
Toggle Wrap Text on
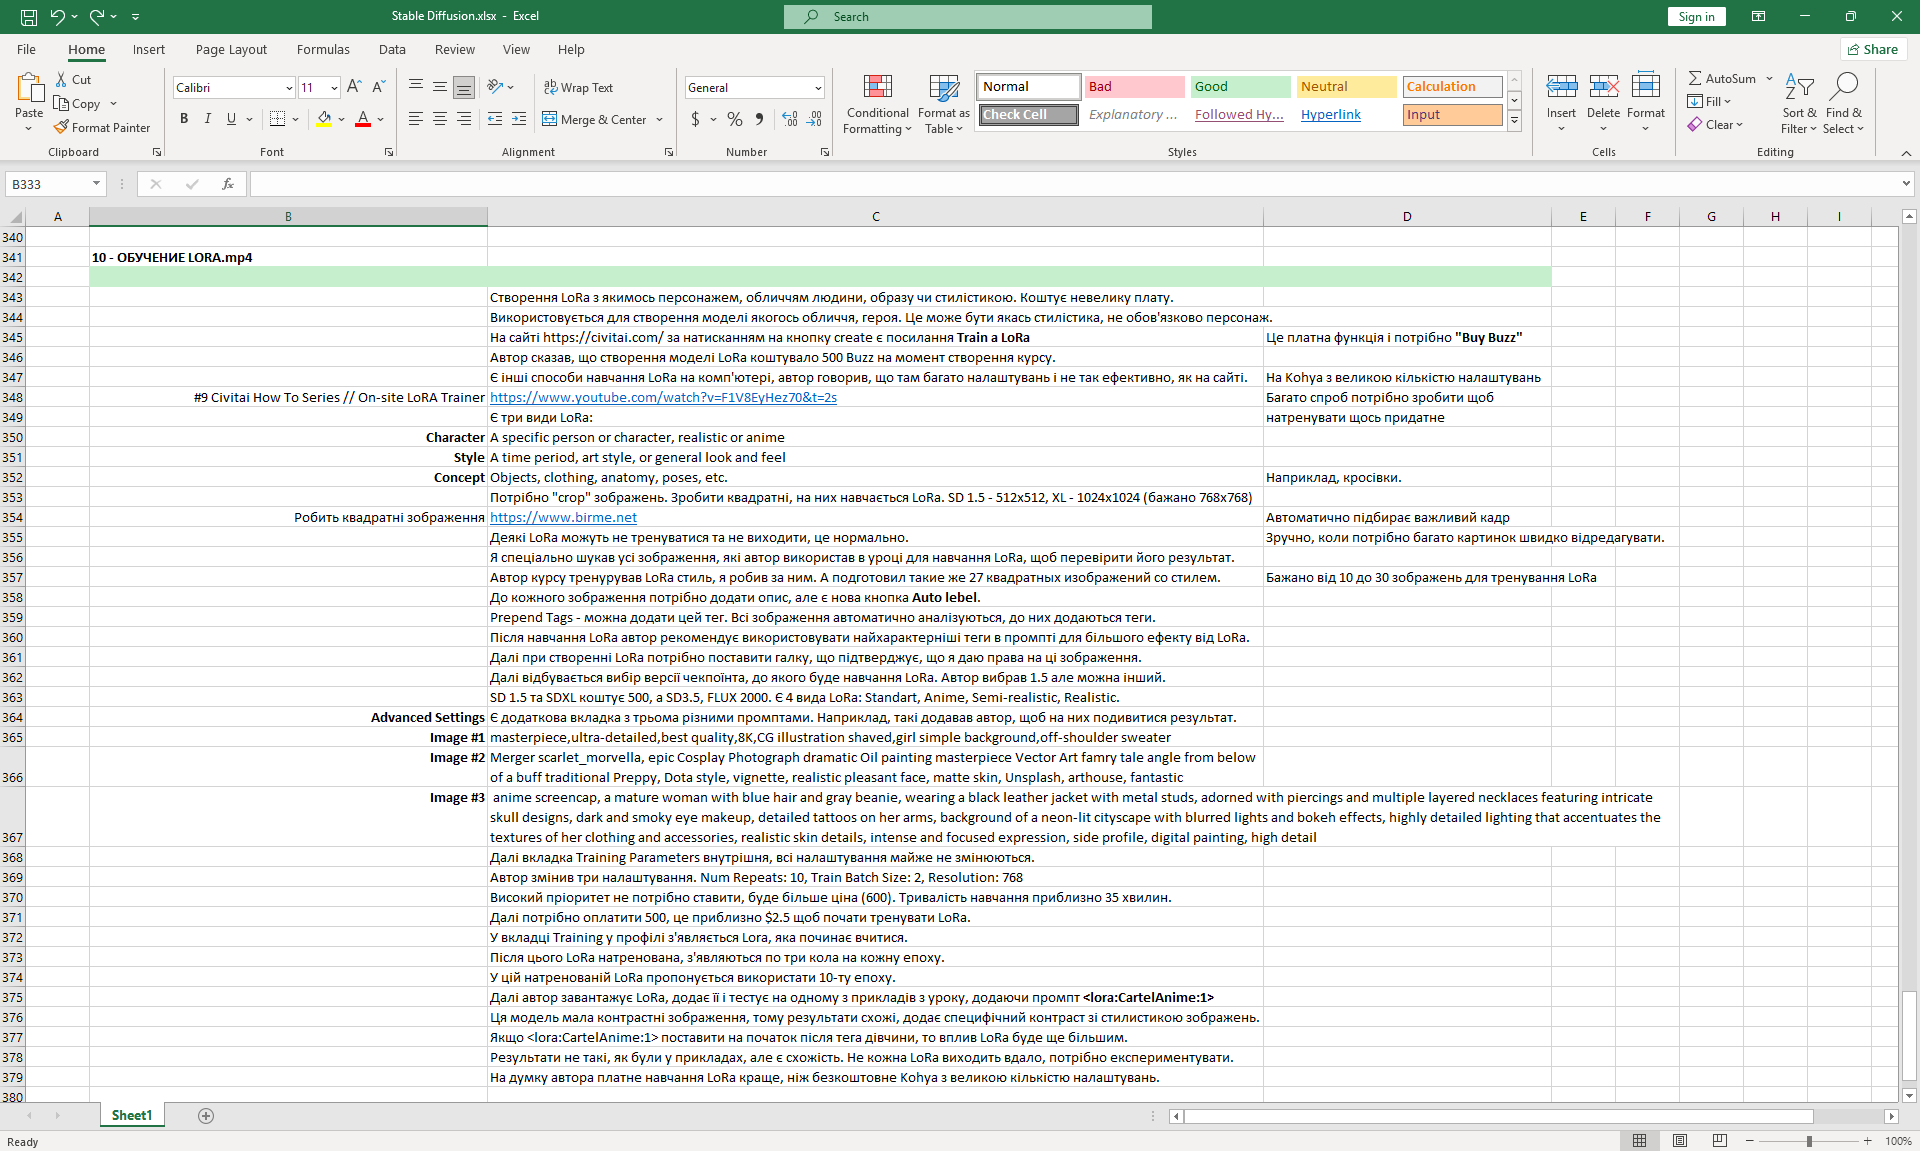[x=578, y=87]
